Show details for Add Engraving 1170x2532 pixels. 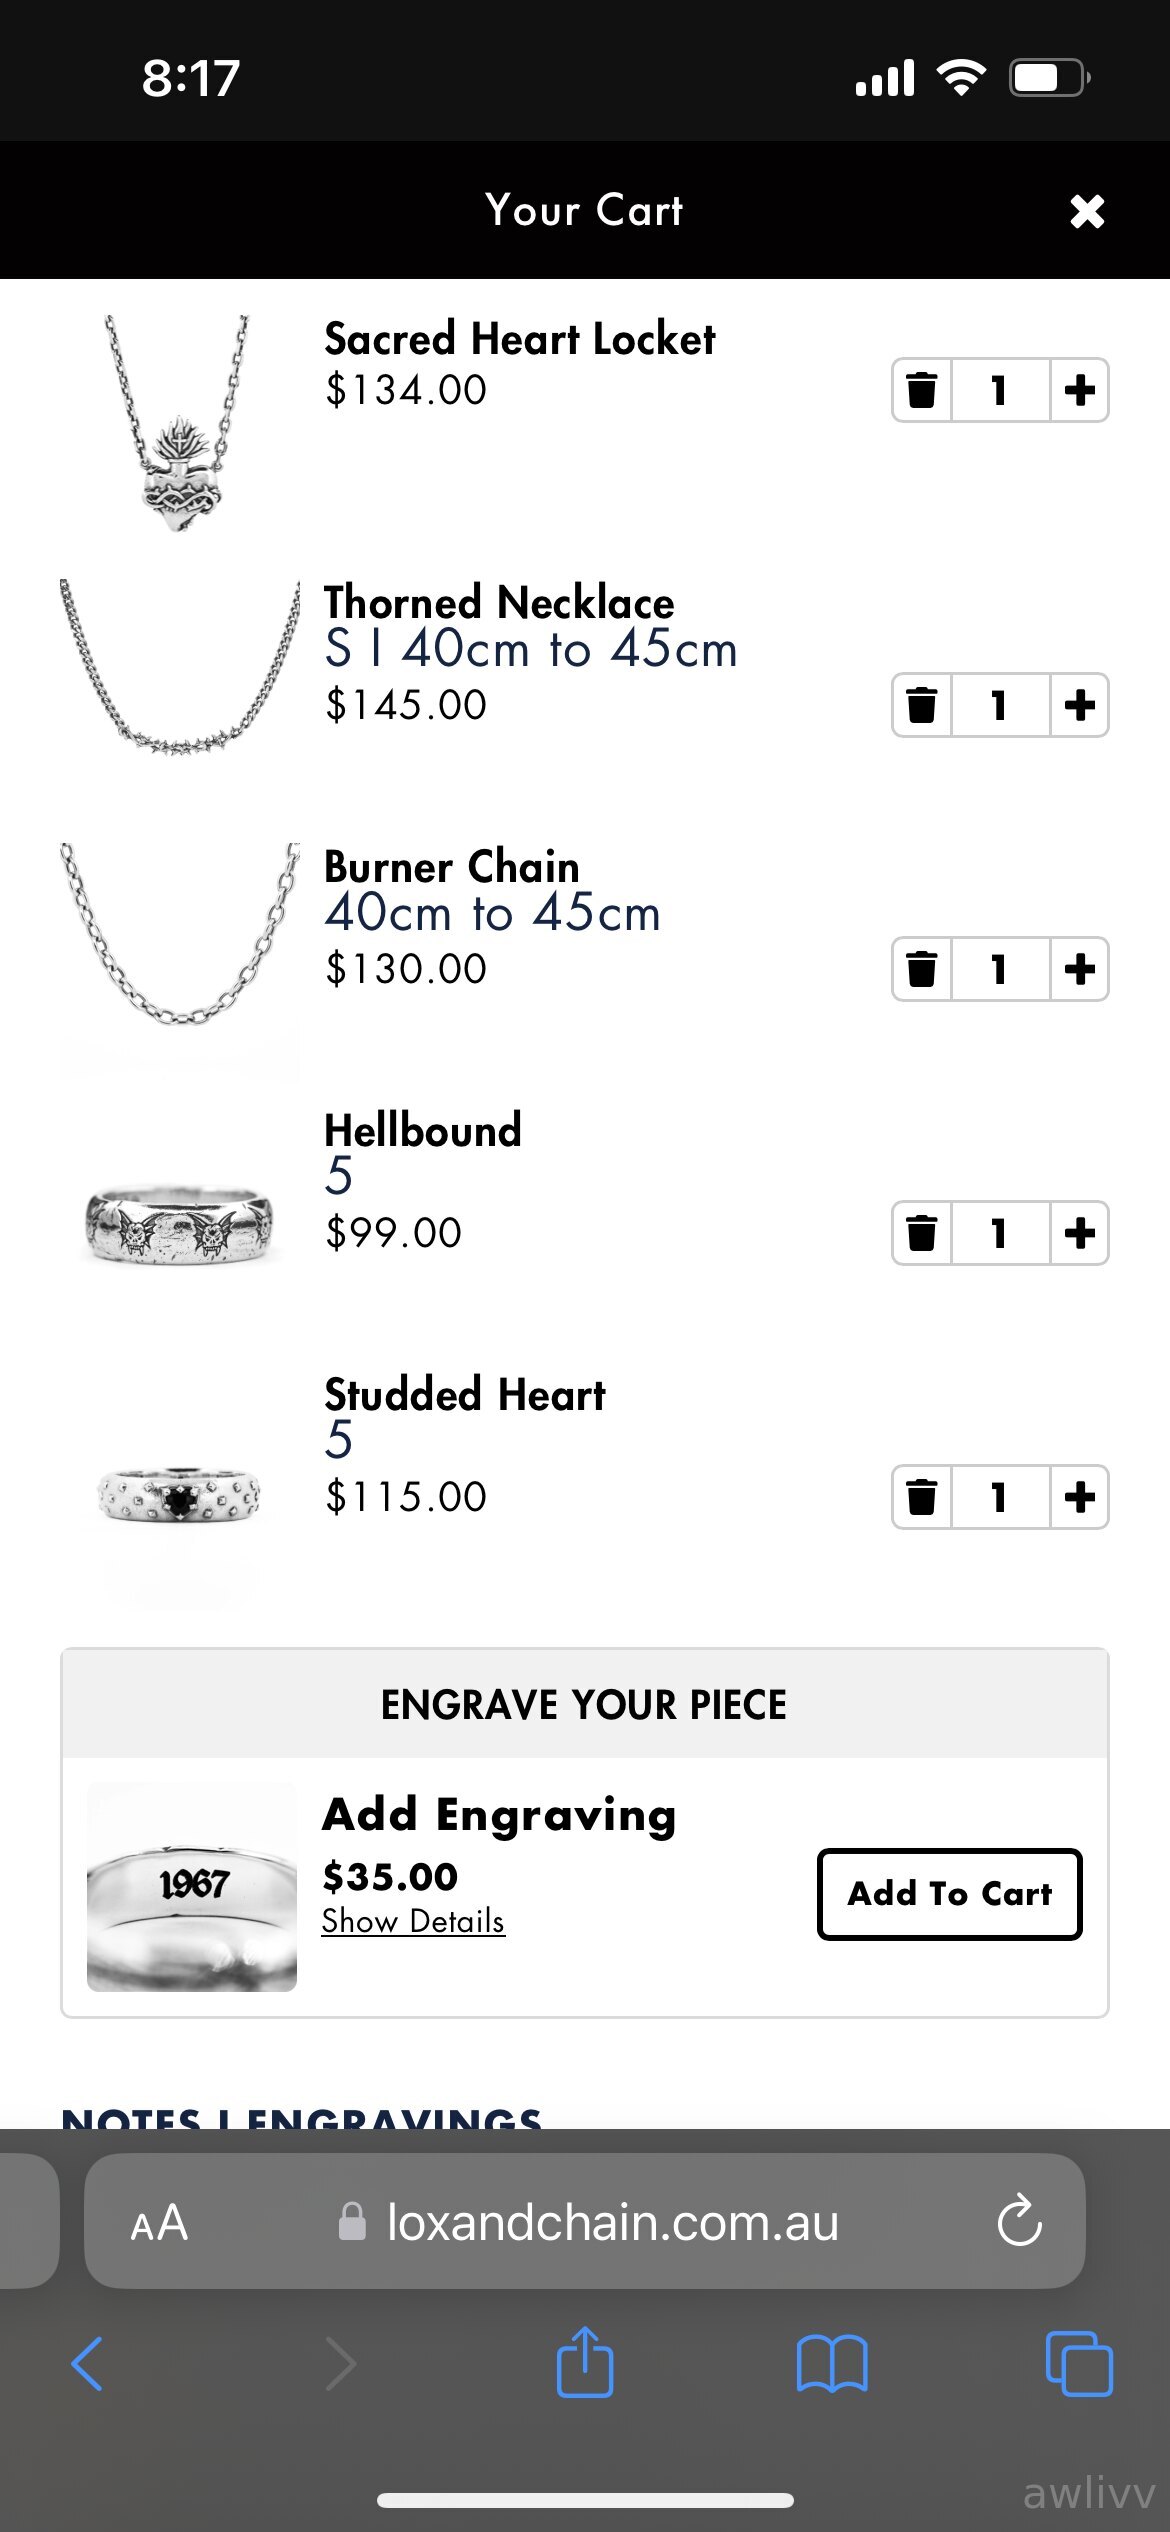coord(413,1921)
